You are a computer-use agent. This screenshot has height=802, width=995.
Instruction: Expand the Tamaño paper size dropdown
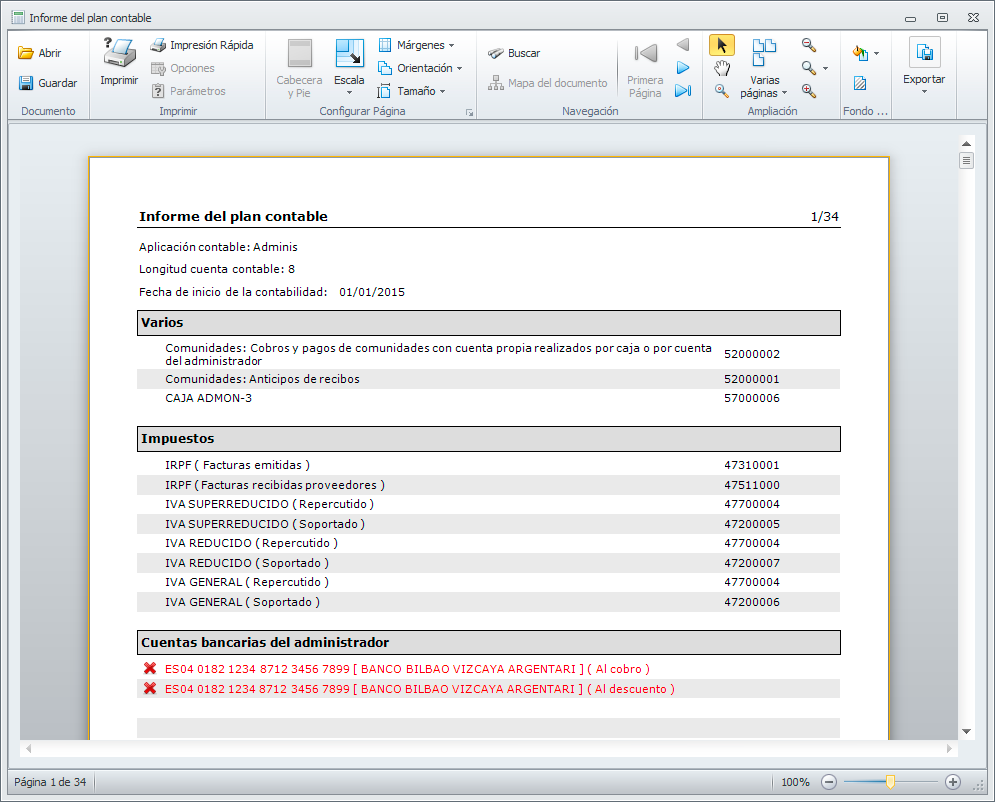413,91
